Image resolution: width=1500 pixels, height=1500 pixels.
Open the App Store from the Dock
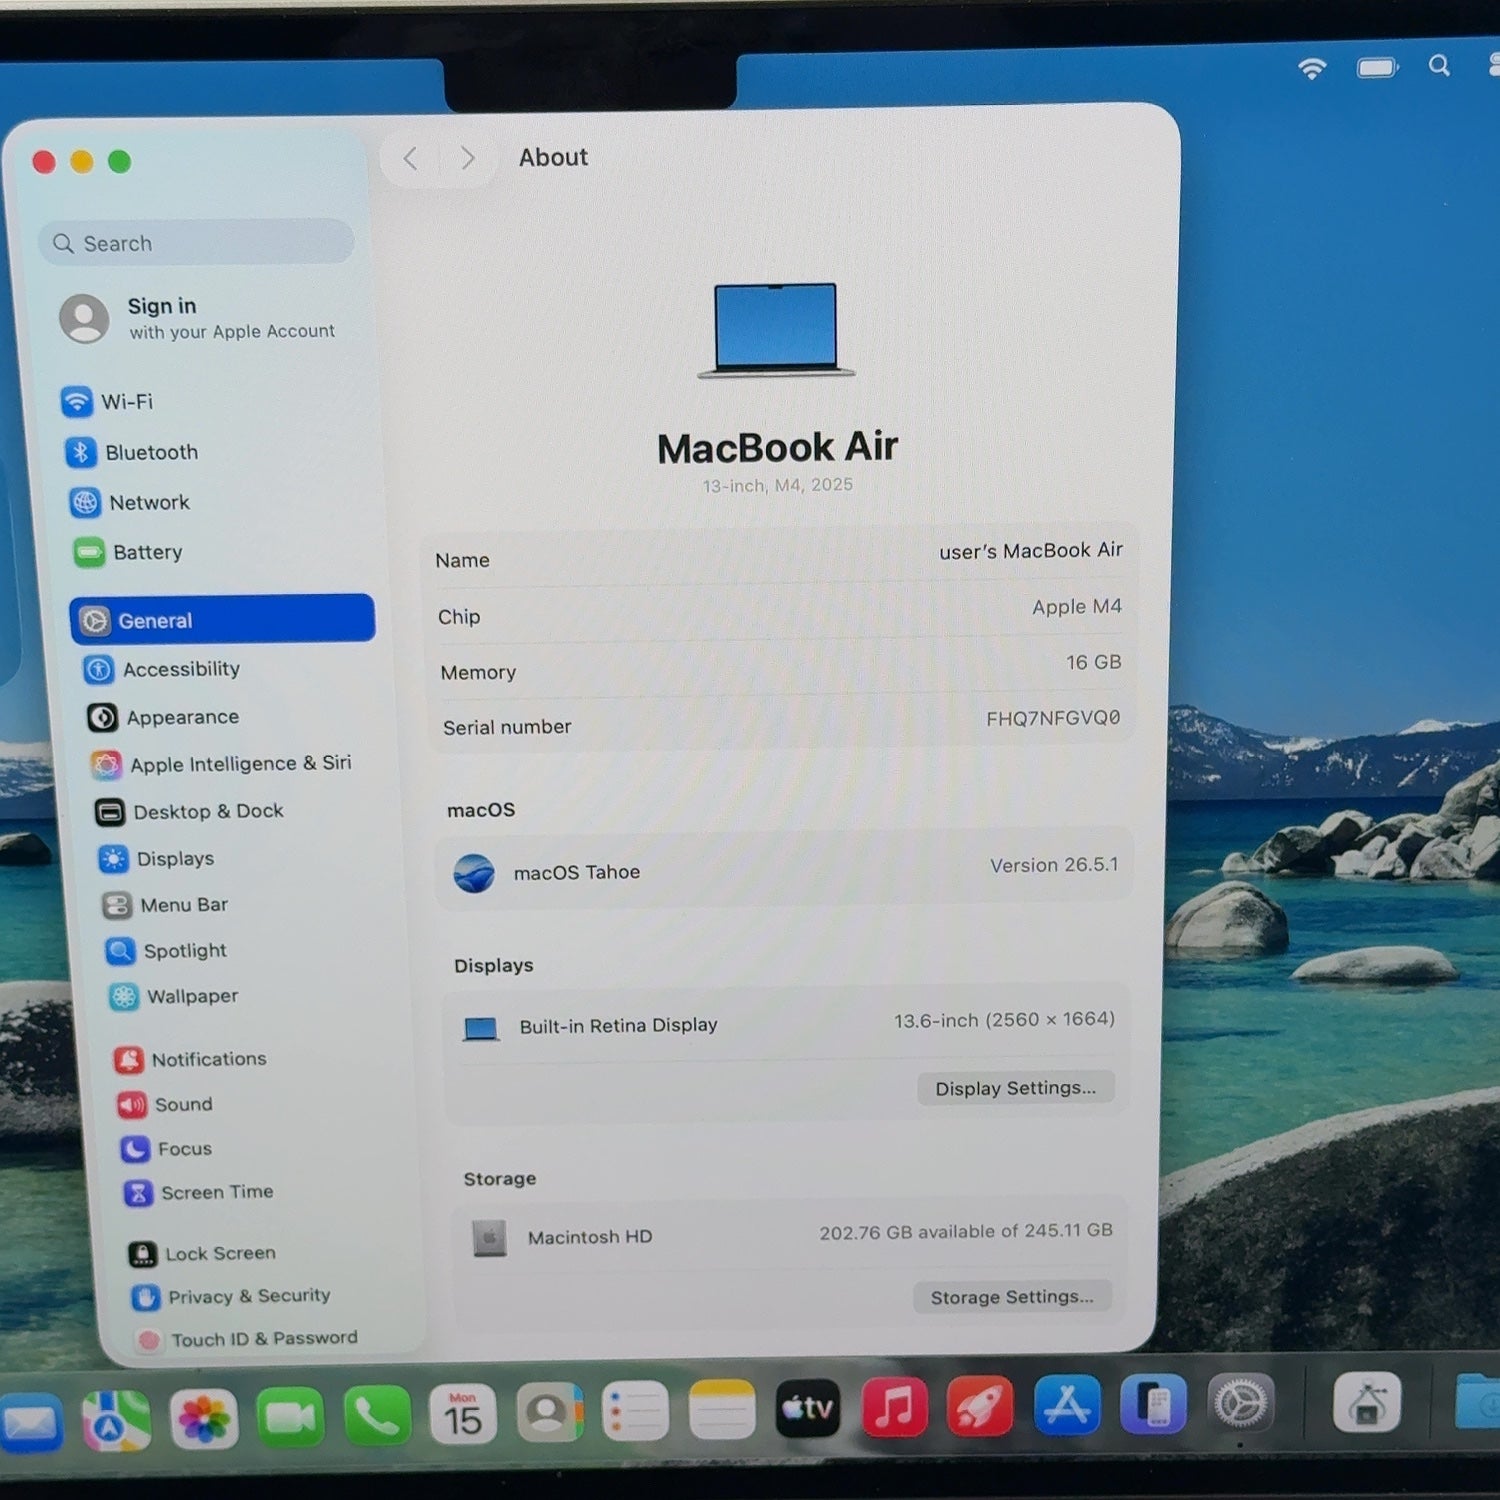1067,1404
